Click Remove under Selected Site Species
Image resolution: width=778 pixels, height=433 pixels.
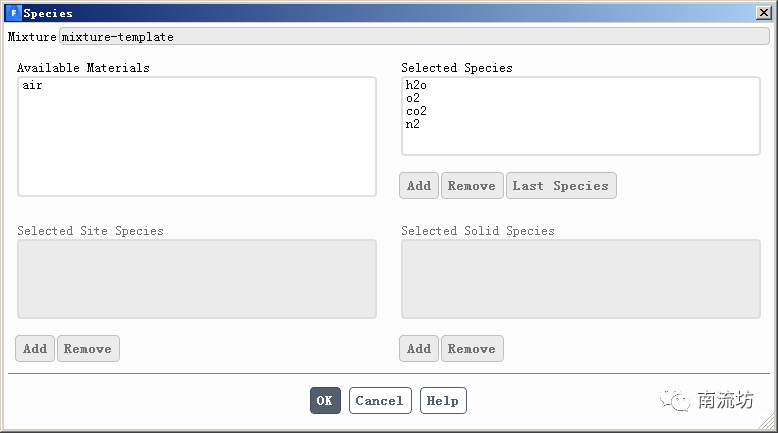pos(87,349)
